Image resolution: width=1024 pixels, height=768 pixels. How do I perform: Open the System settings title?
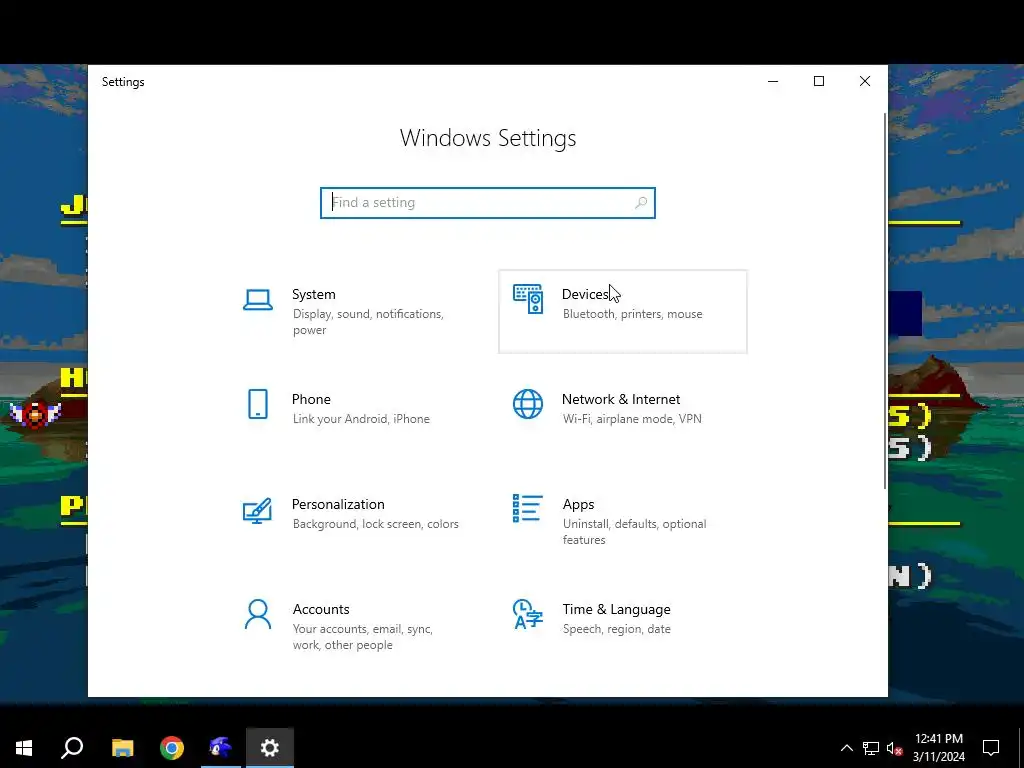click(x=313, y=295)
